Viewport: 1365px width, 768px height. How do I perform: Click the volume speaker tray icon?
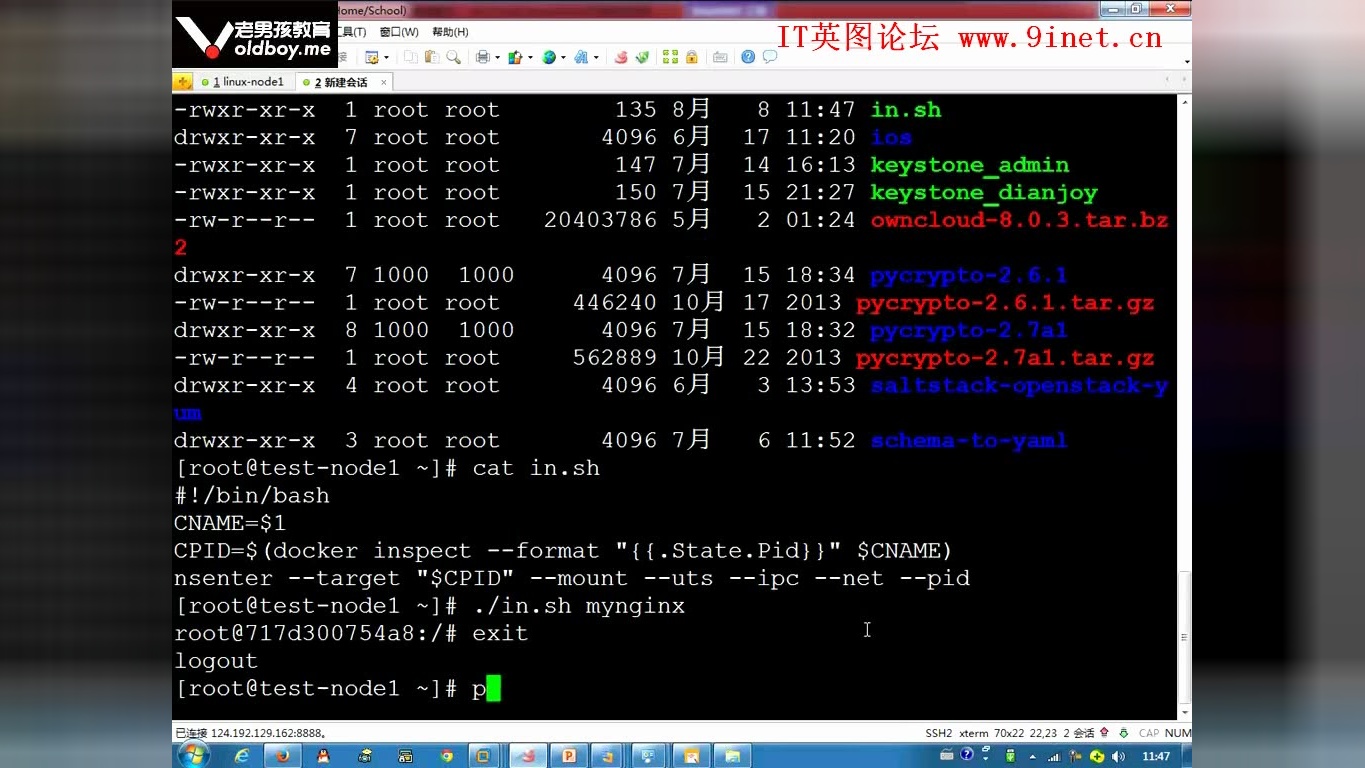tap(1118, 756)
